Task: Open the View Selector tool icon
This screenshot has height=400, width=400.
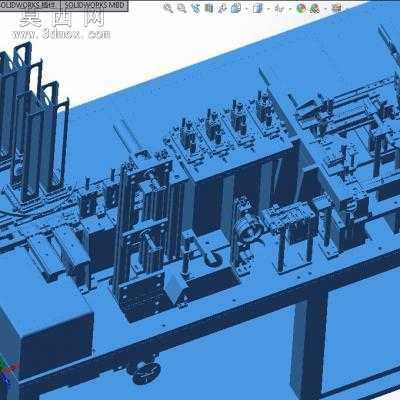Action: pos(222,8)
